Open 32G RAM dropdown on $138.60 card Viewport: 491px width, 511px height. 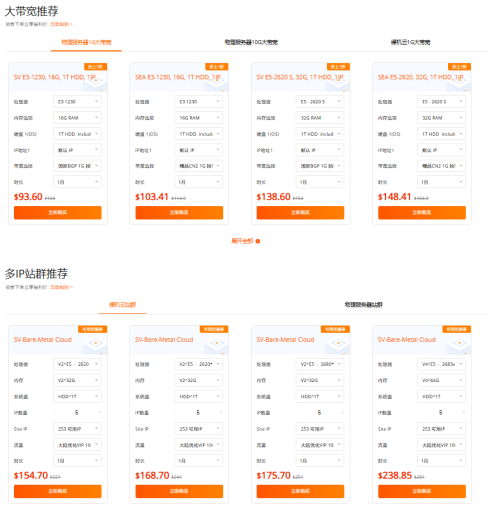click(x=320, y=118)
